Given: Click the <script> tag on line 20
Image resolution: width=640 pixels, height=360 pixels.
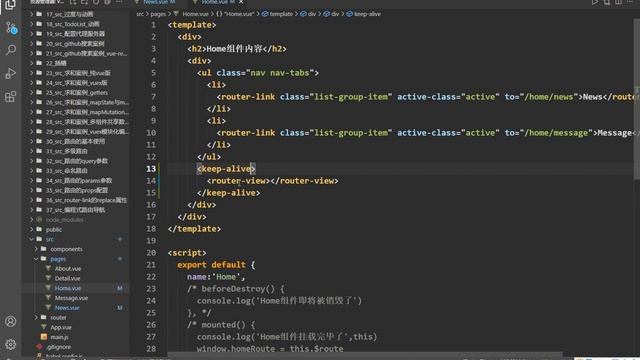Looking at the screenshot, I should (187, 253).
